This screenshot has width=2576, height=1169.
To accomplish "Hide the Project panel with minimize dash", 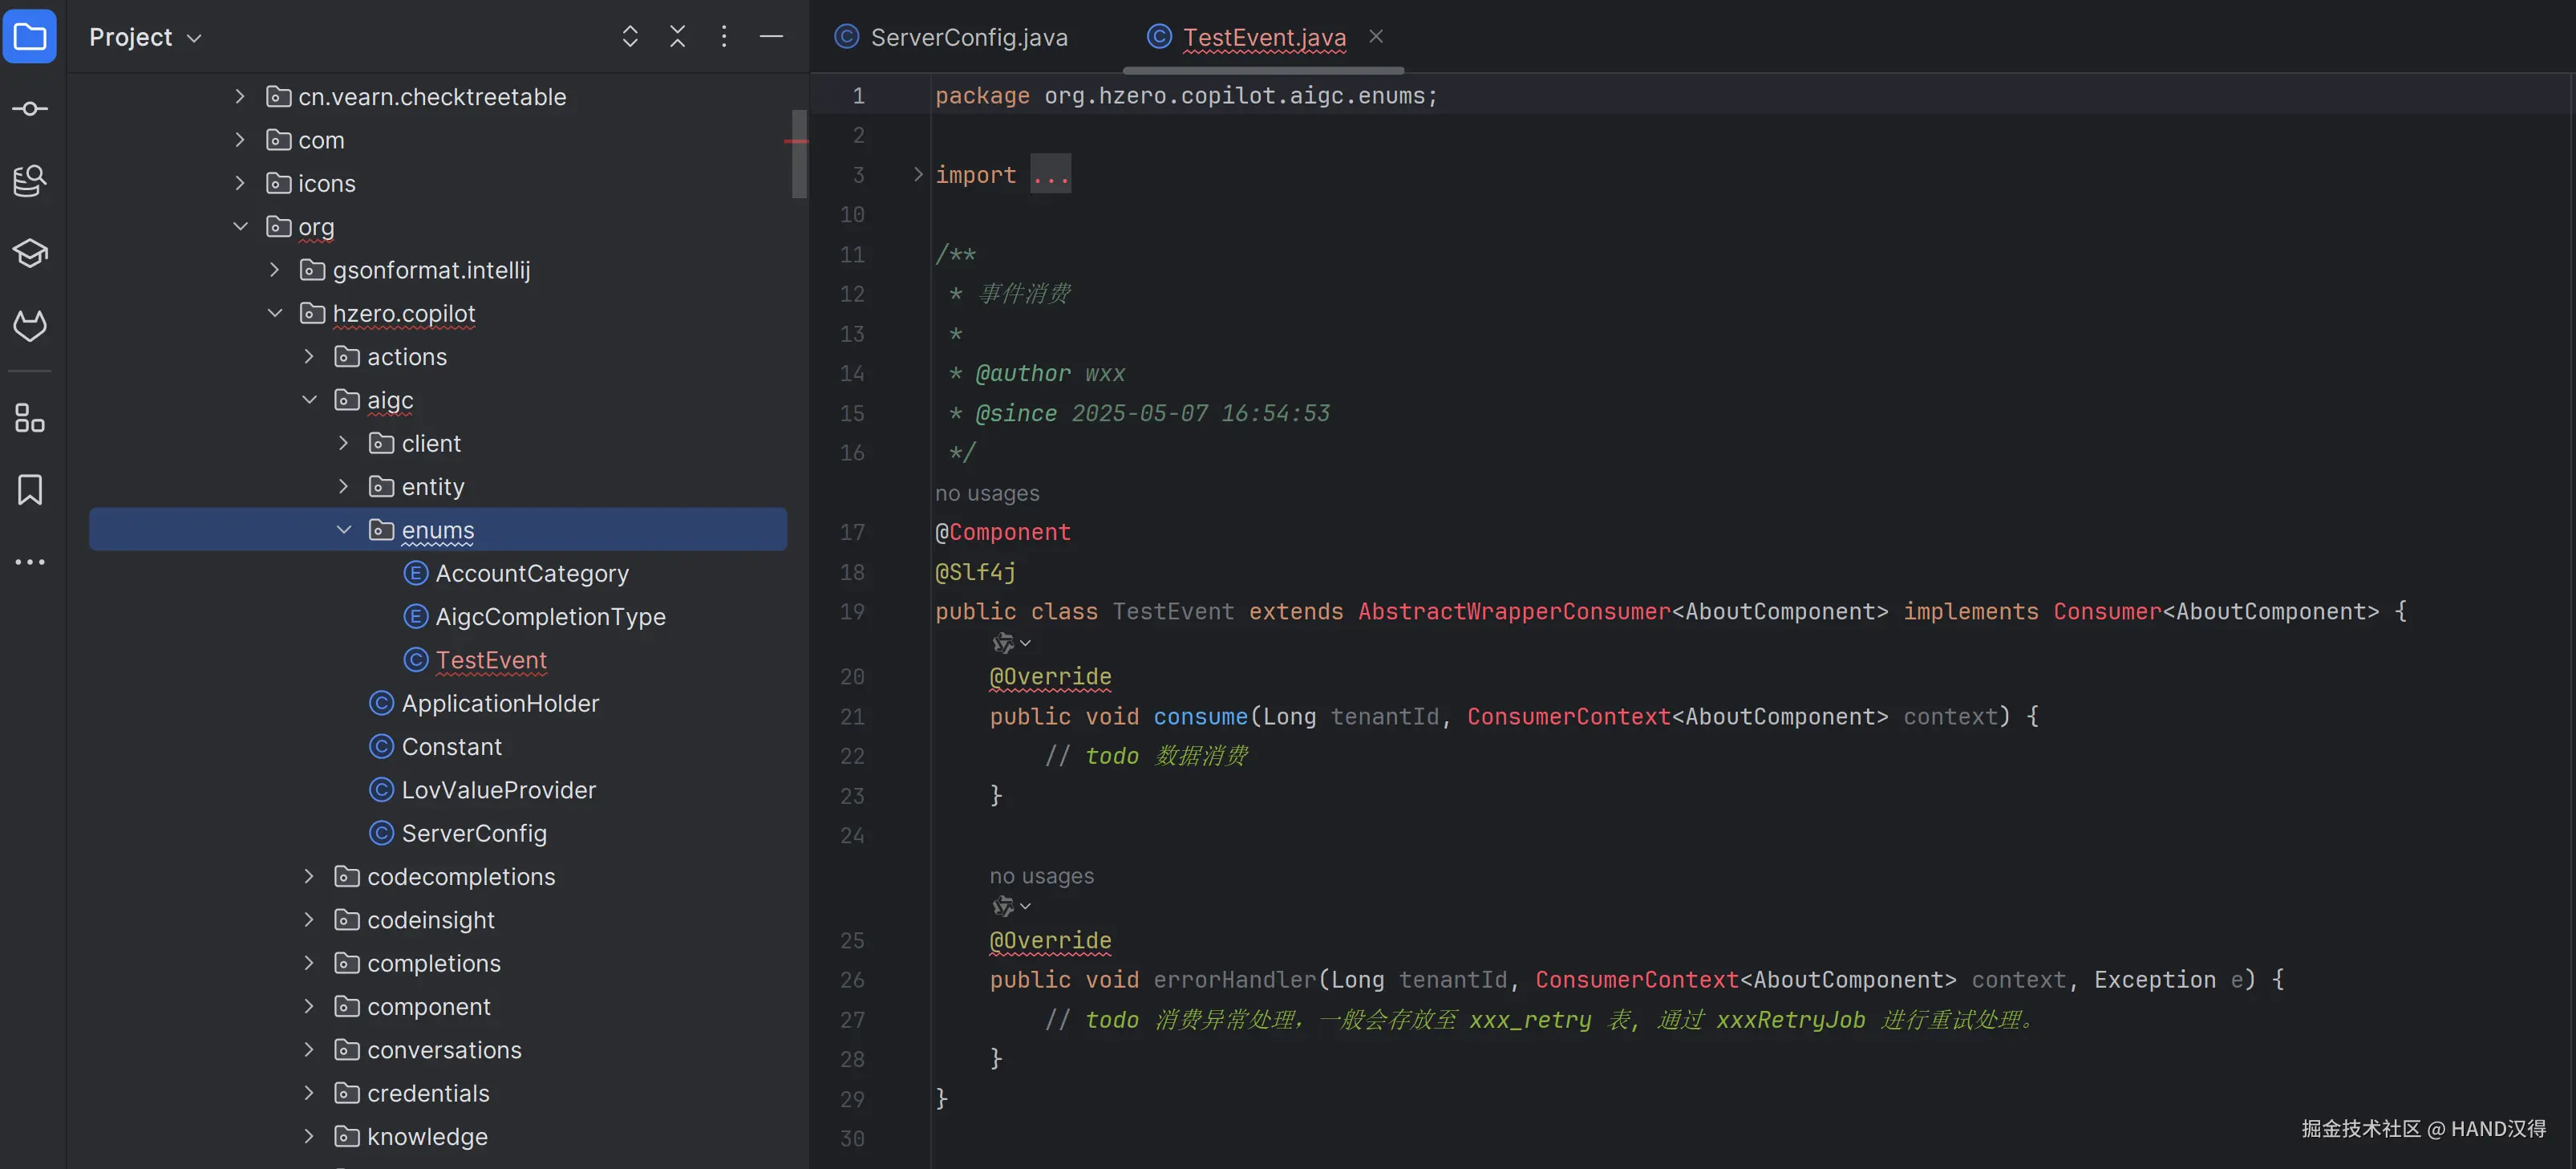I will point(771,37).
